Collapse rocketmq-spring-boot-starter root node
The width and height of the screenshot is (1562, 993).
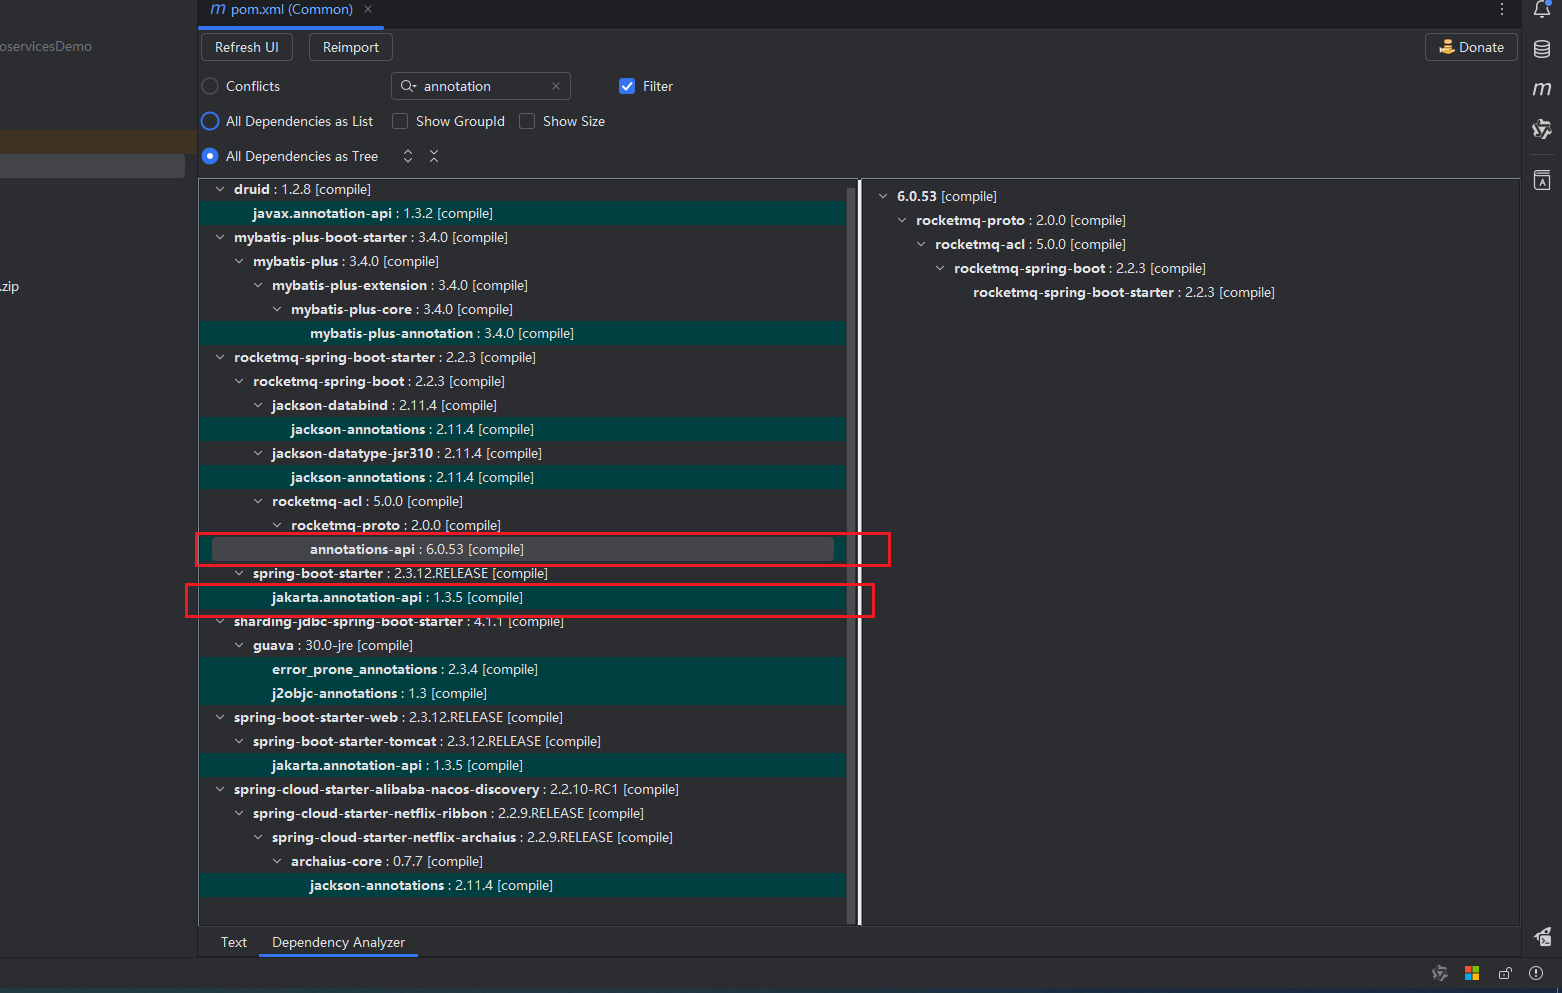(x=220, y=357)
